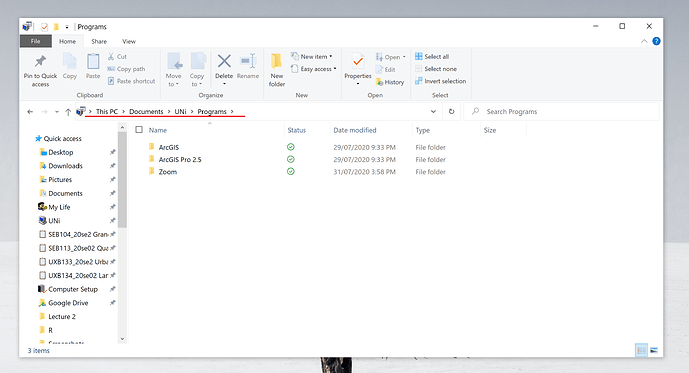
Task: Click navigation pane scrollbar down arrow
Action: pyautogui.click(x=123, y=339)
